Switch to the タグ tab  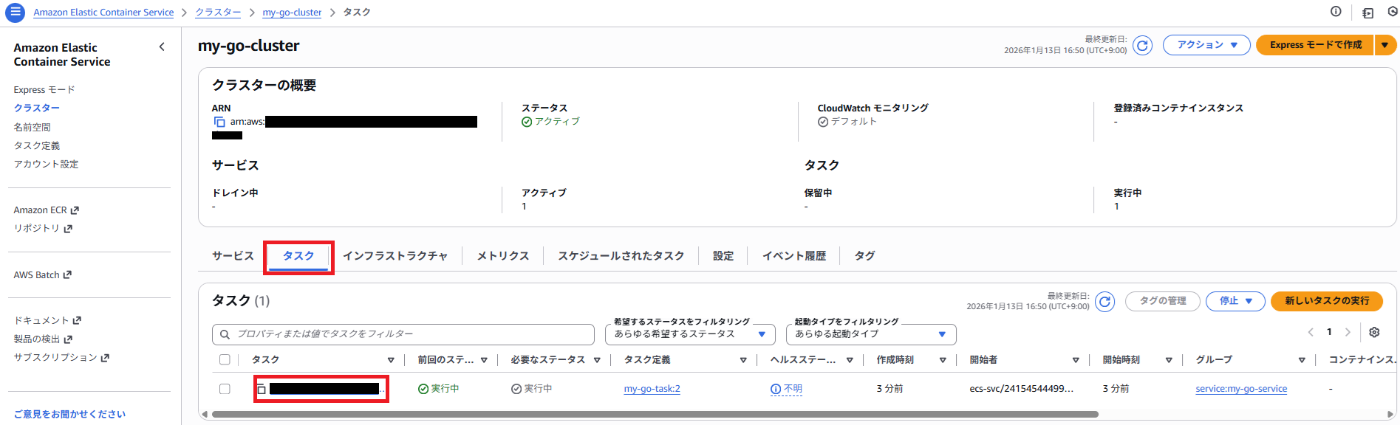(x=865, y=256)
